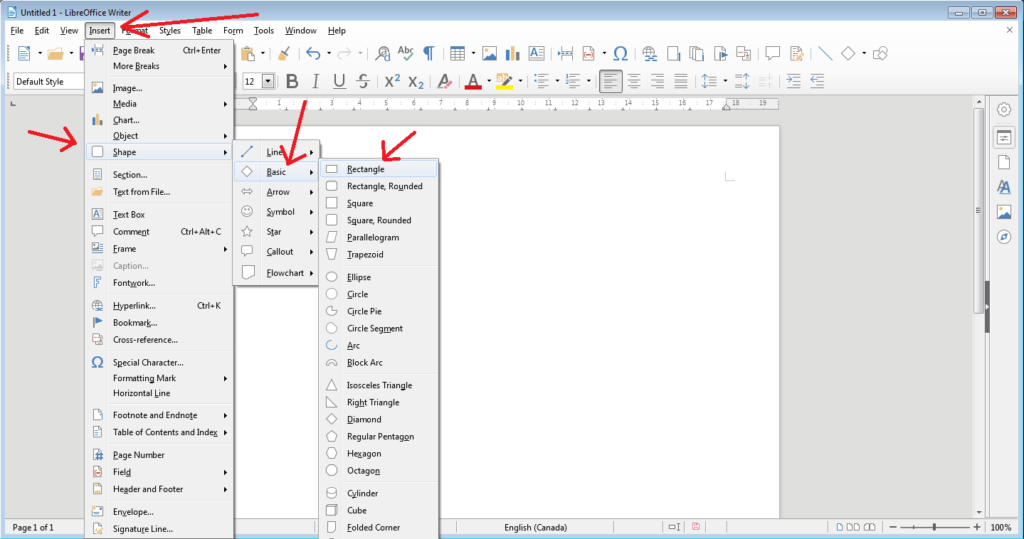Open the Tools menu
The height and width of the screenshot is (539, 1024).
(263, 31)
